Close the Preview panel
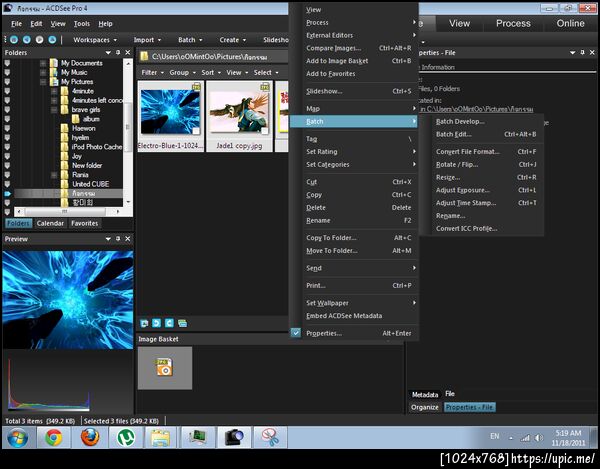The width and height of the screenshot is (600, 469). tap(128, 239)
